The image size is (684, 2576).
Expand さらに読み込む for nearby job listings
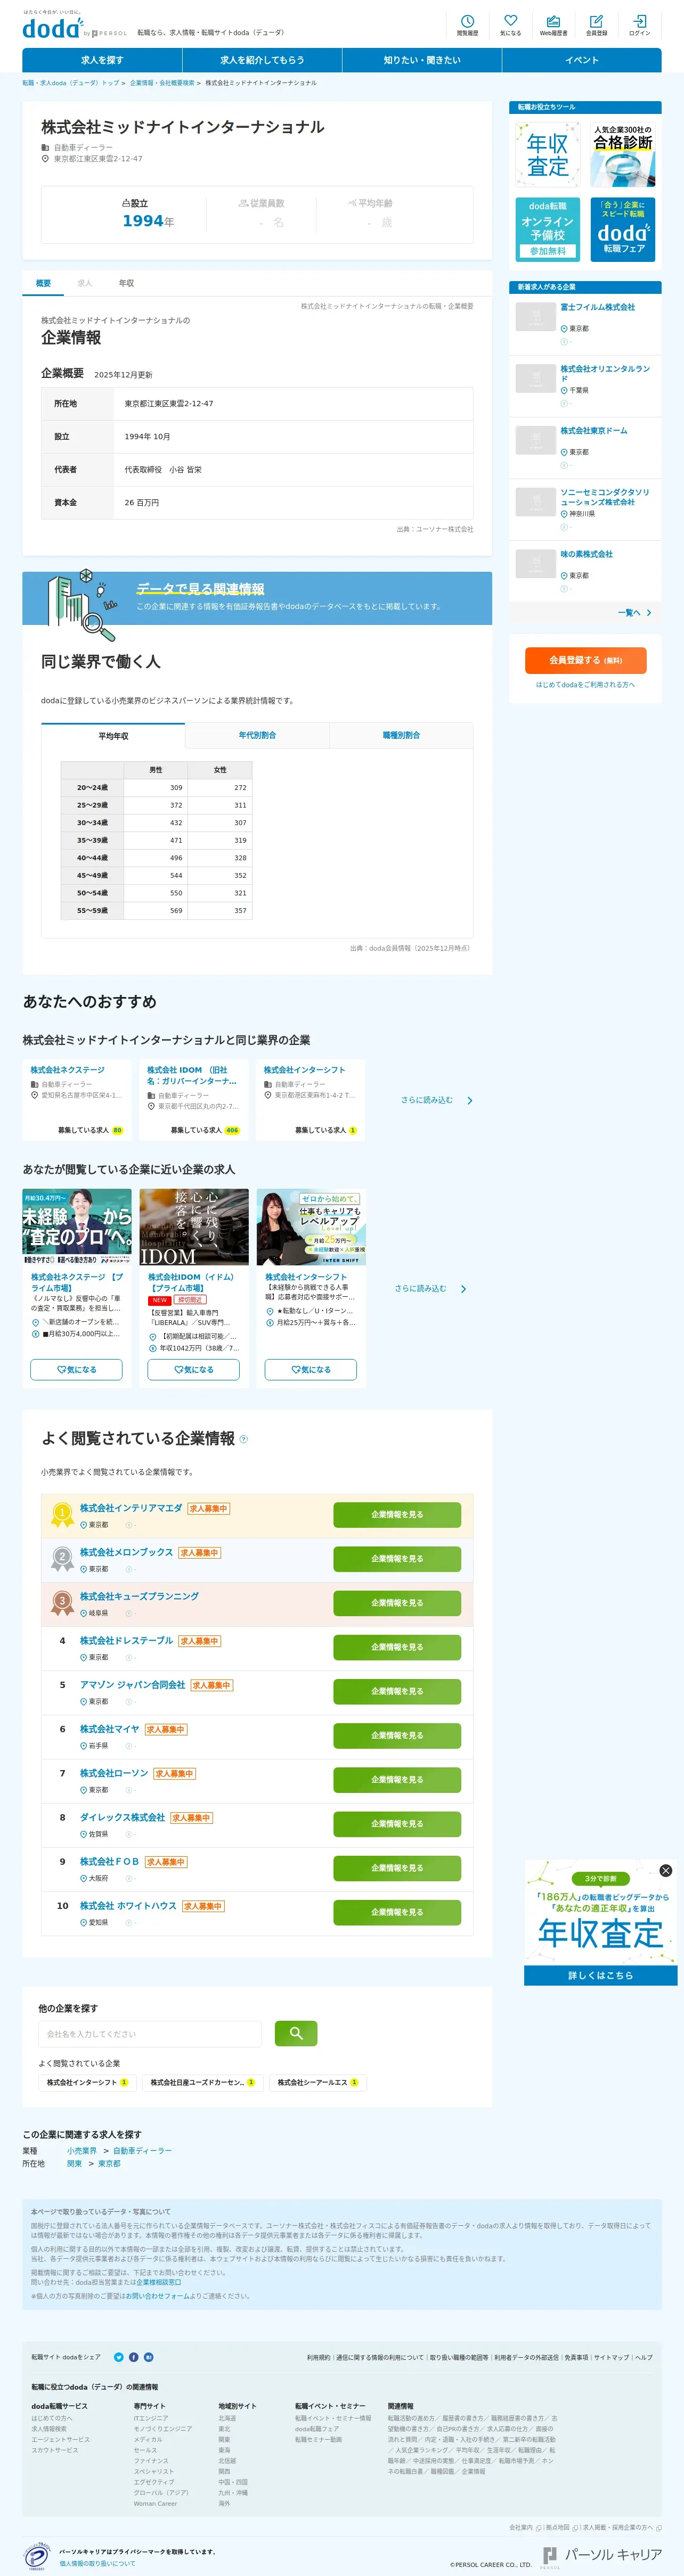tap(431, 1288)
